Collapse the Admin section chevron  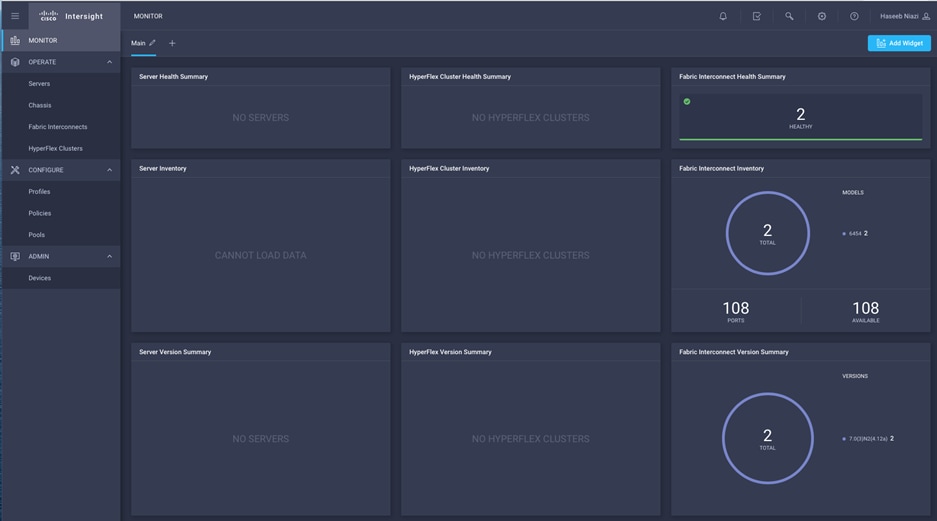[x=109, y=256]
